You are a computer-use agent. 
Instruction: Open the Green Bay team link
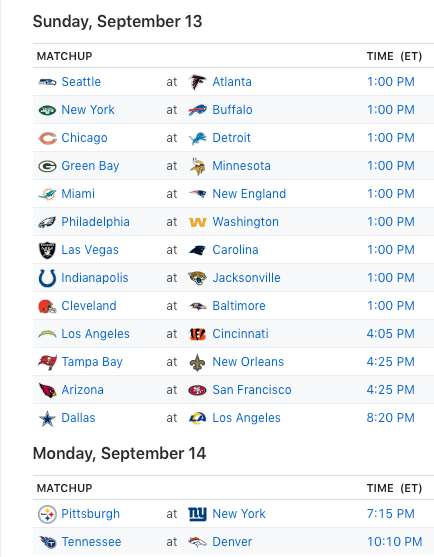[90, 166]
